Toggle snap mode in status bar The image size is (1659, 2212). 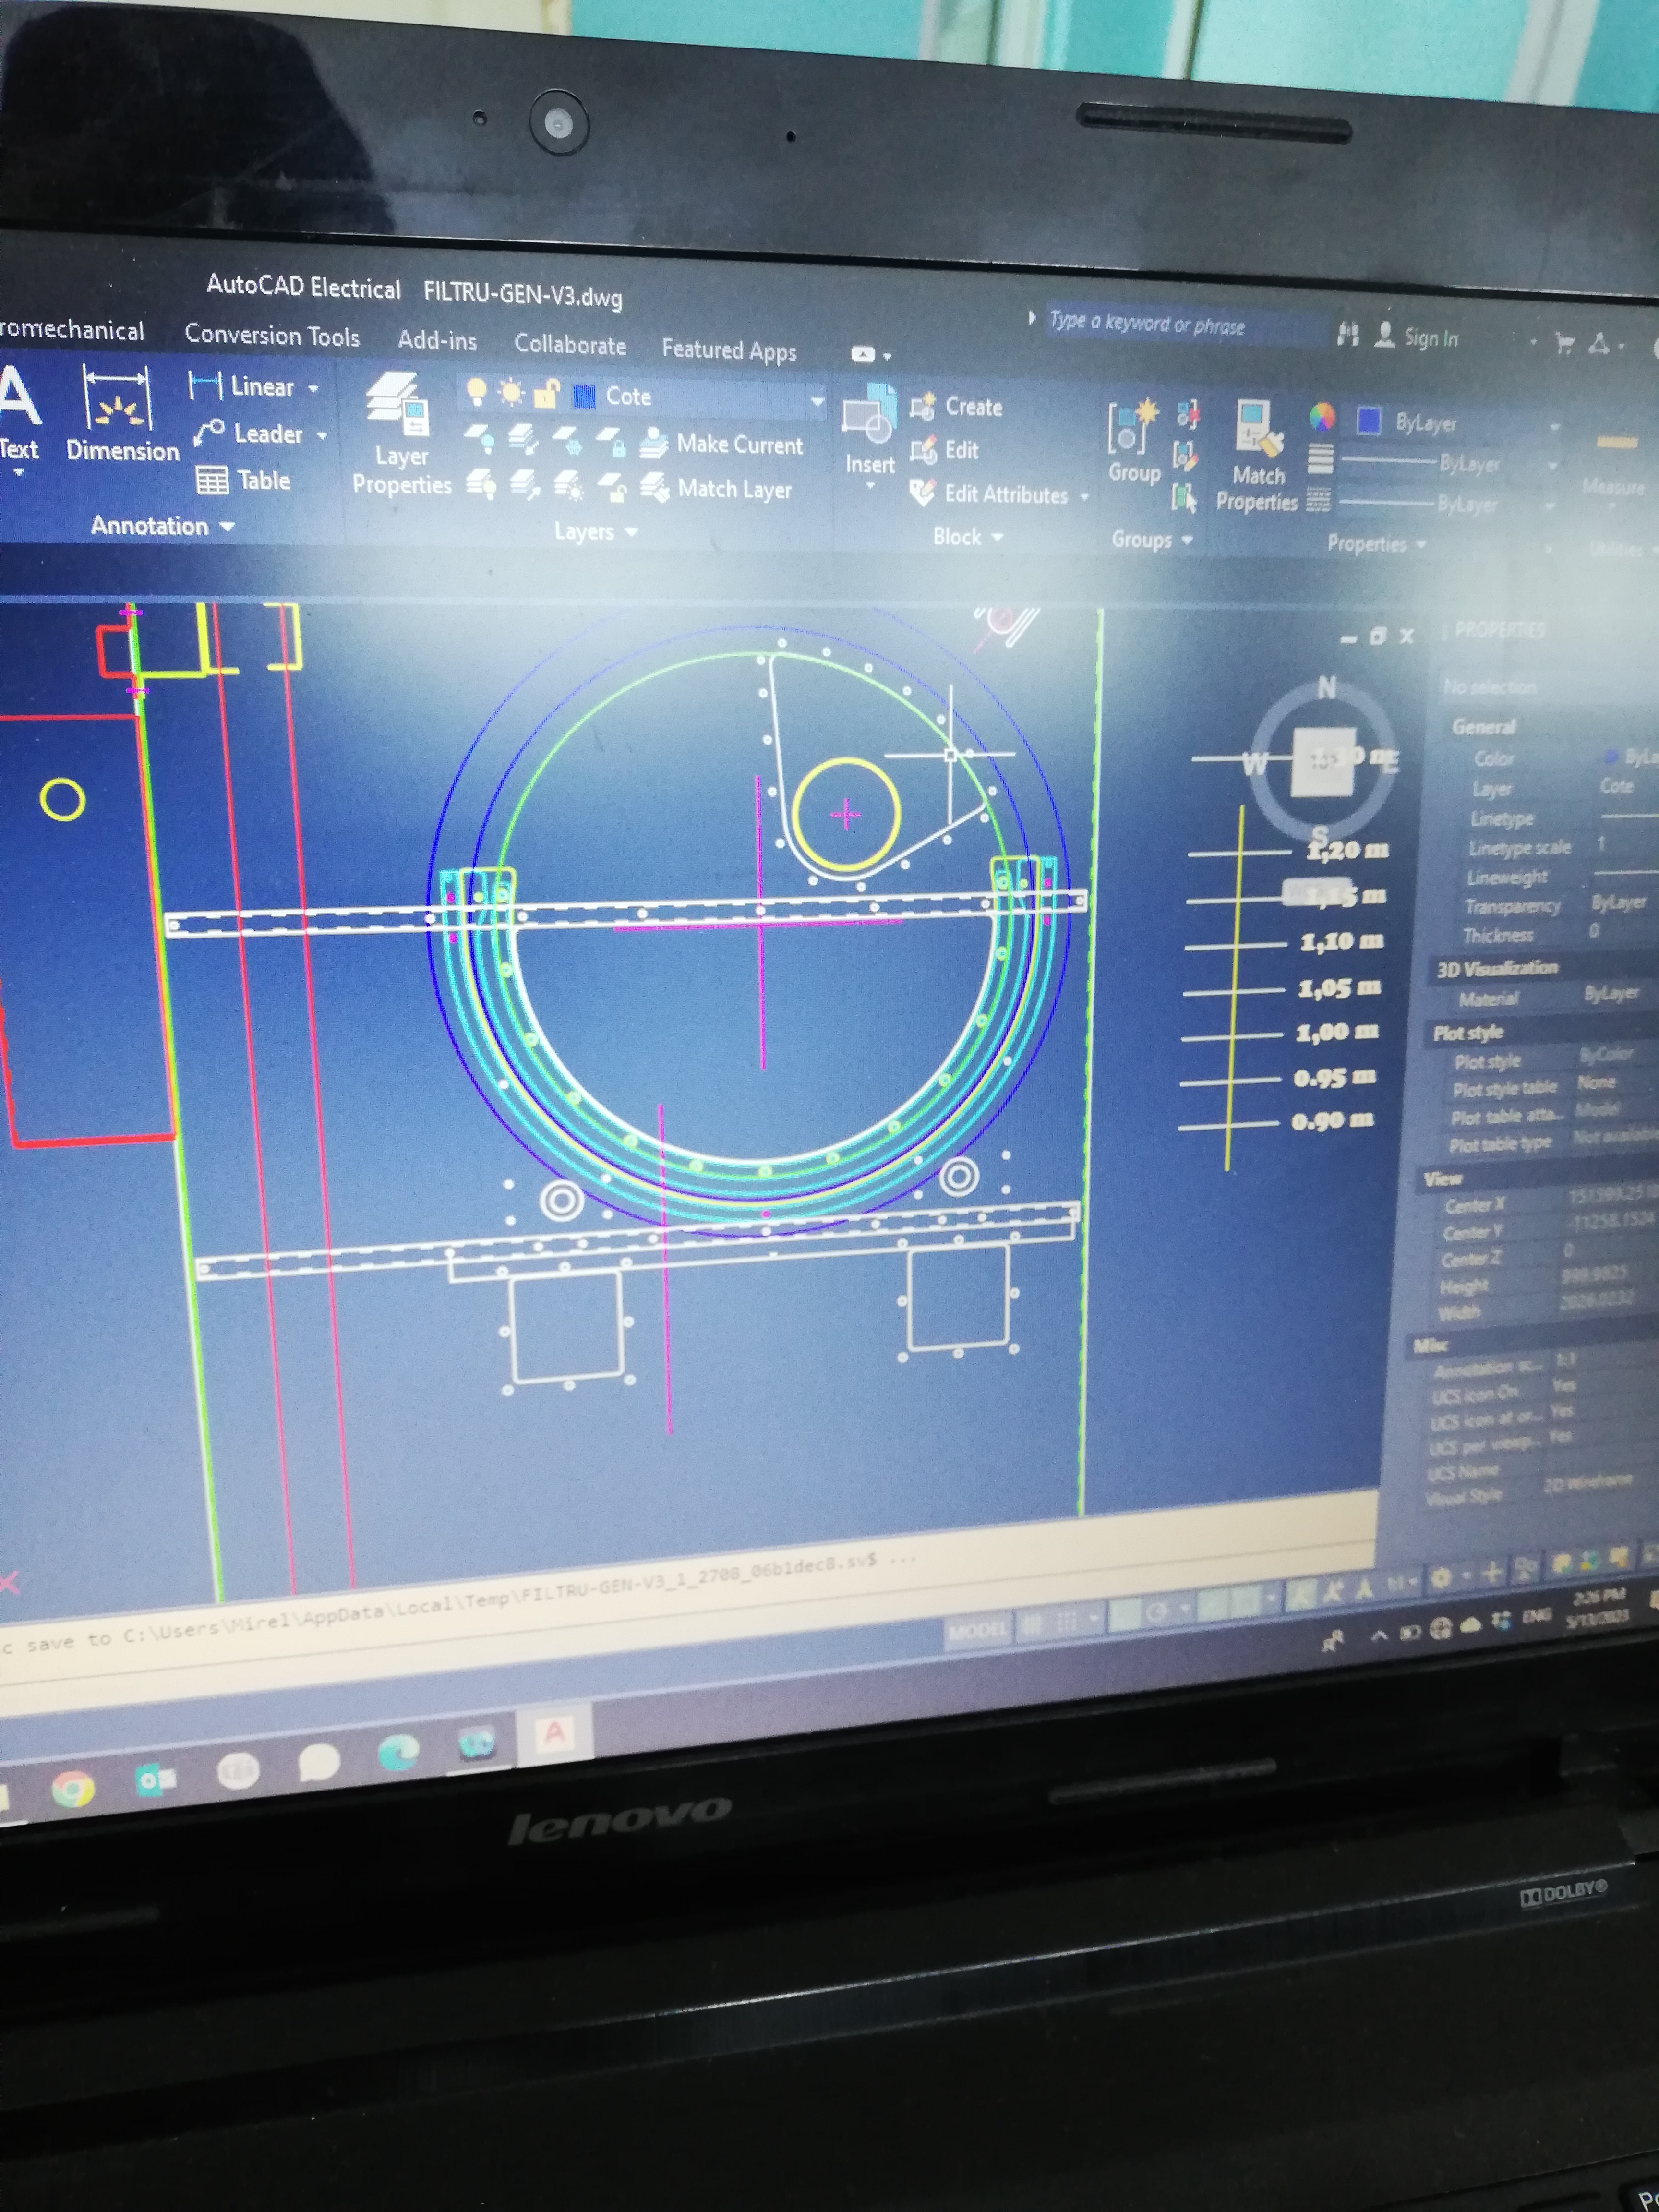(1066, 1622)
